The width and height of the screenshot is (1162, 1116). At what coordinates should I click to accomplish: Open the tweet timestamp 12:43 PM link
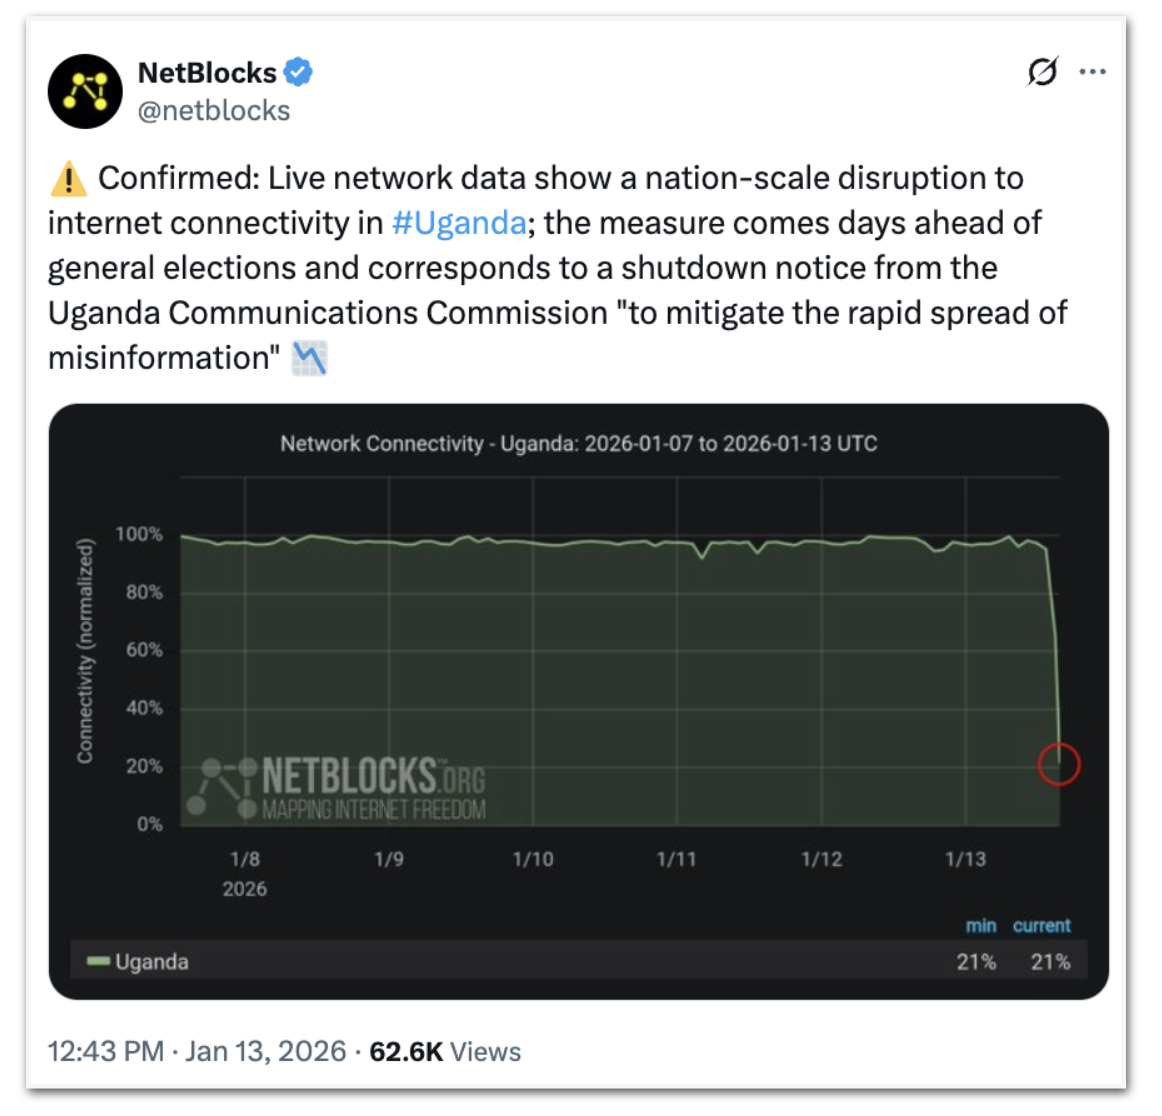point(105,1052)
